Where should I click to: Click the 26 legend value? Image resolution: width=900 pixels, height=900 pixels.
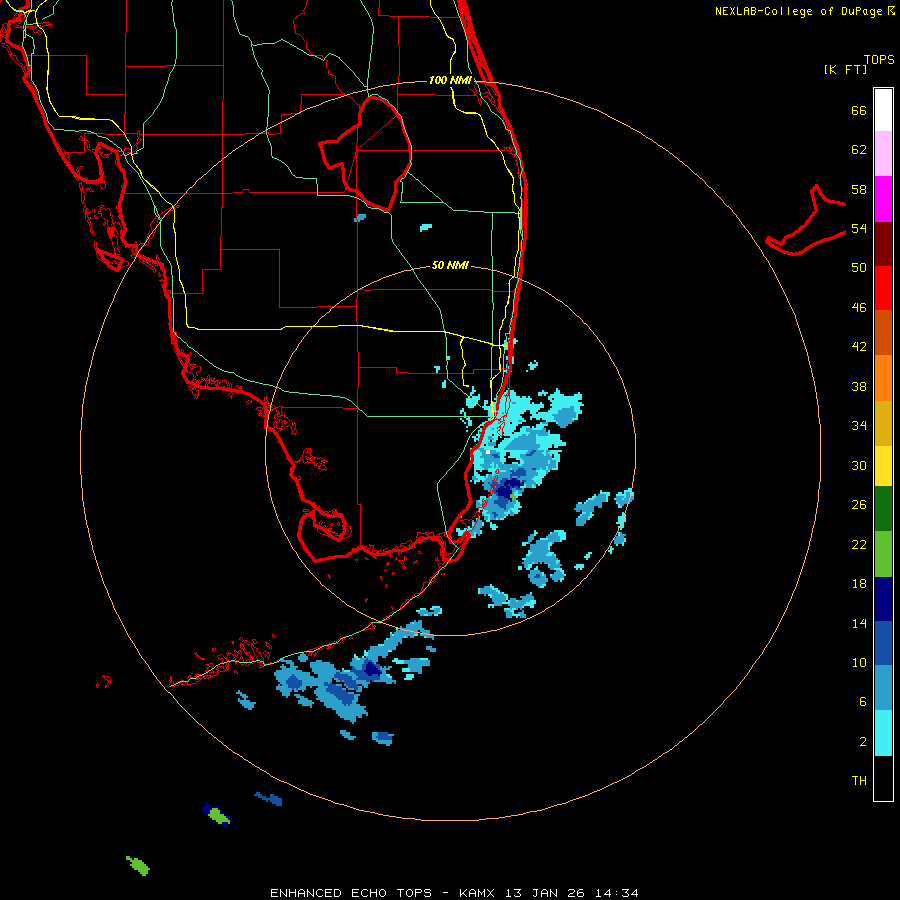point(859,505)
